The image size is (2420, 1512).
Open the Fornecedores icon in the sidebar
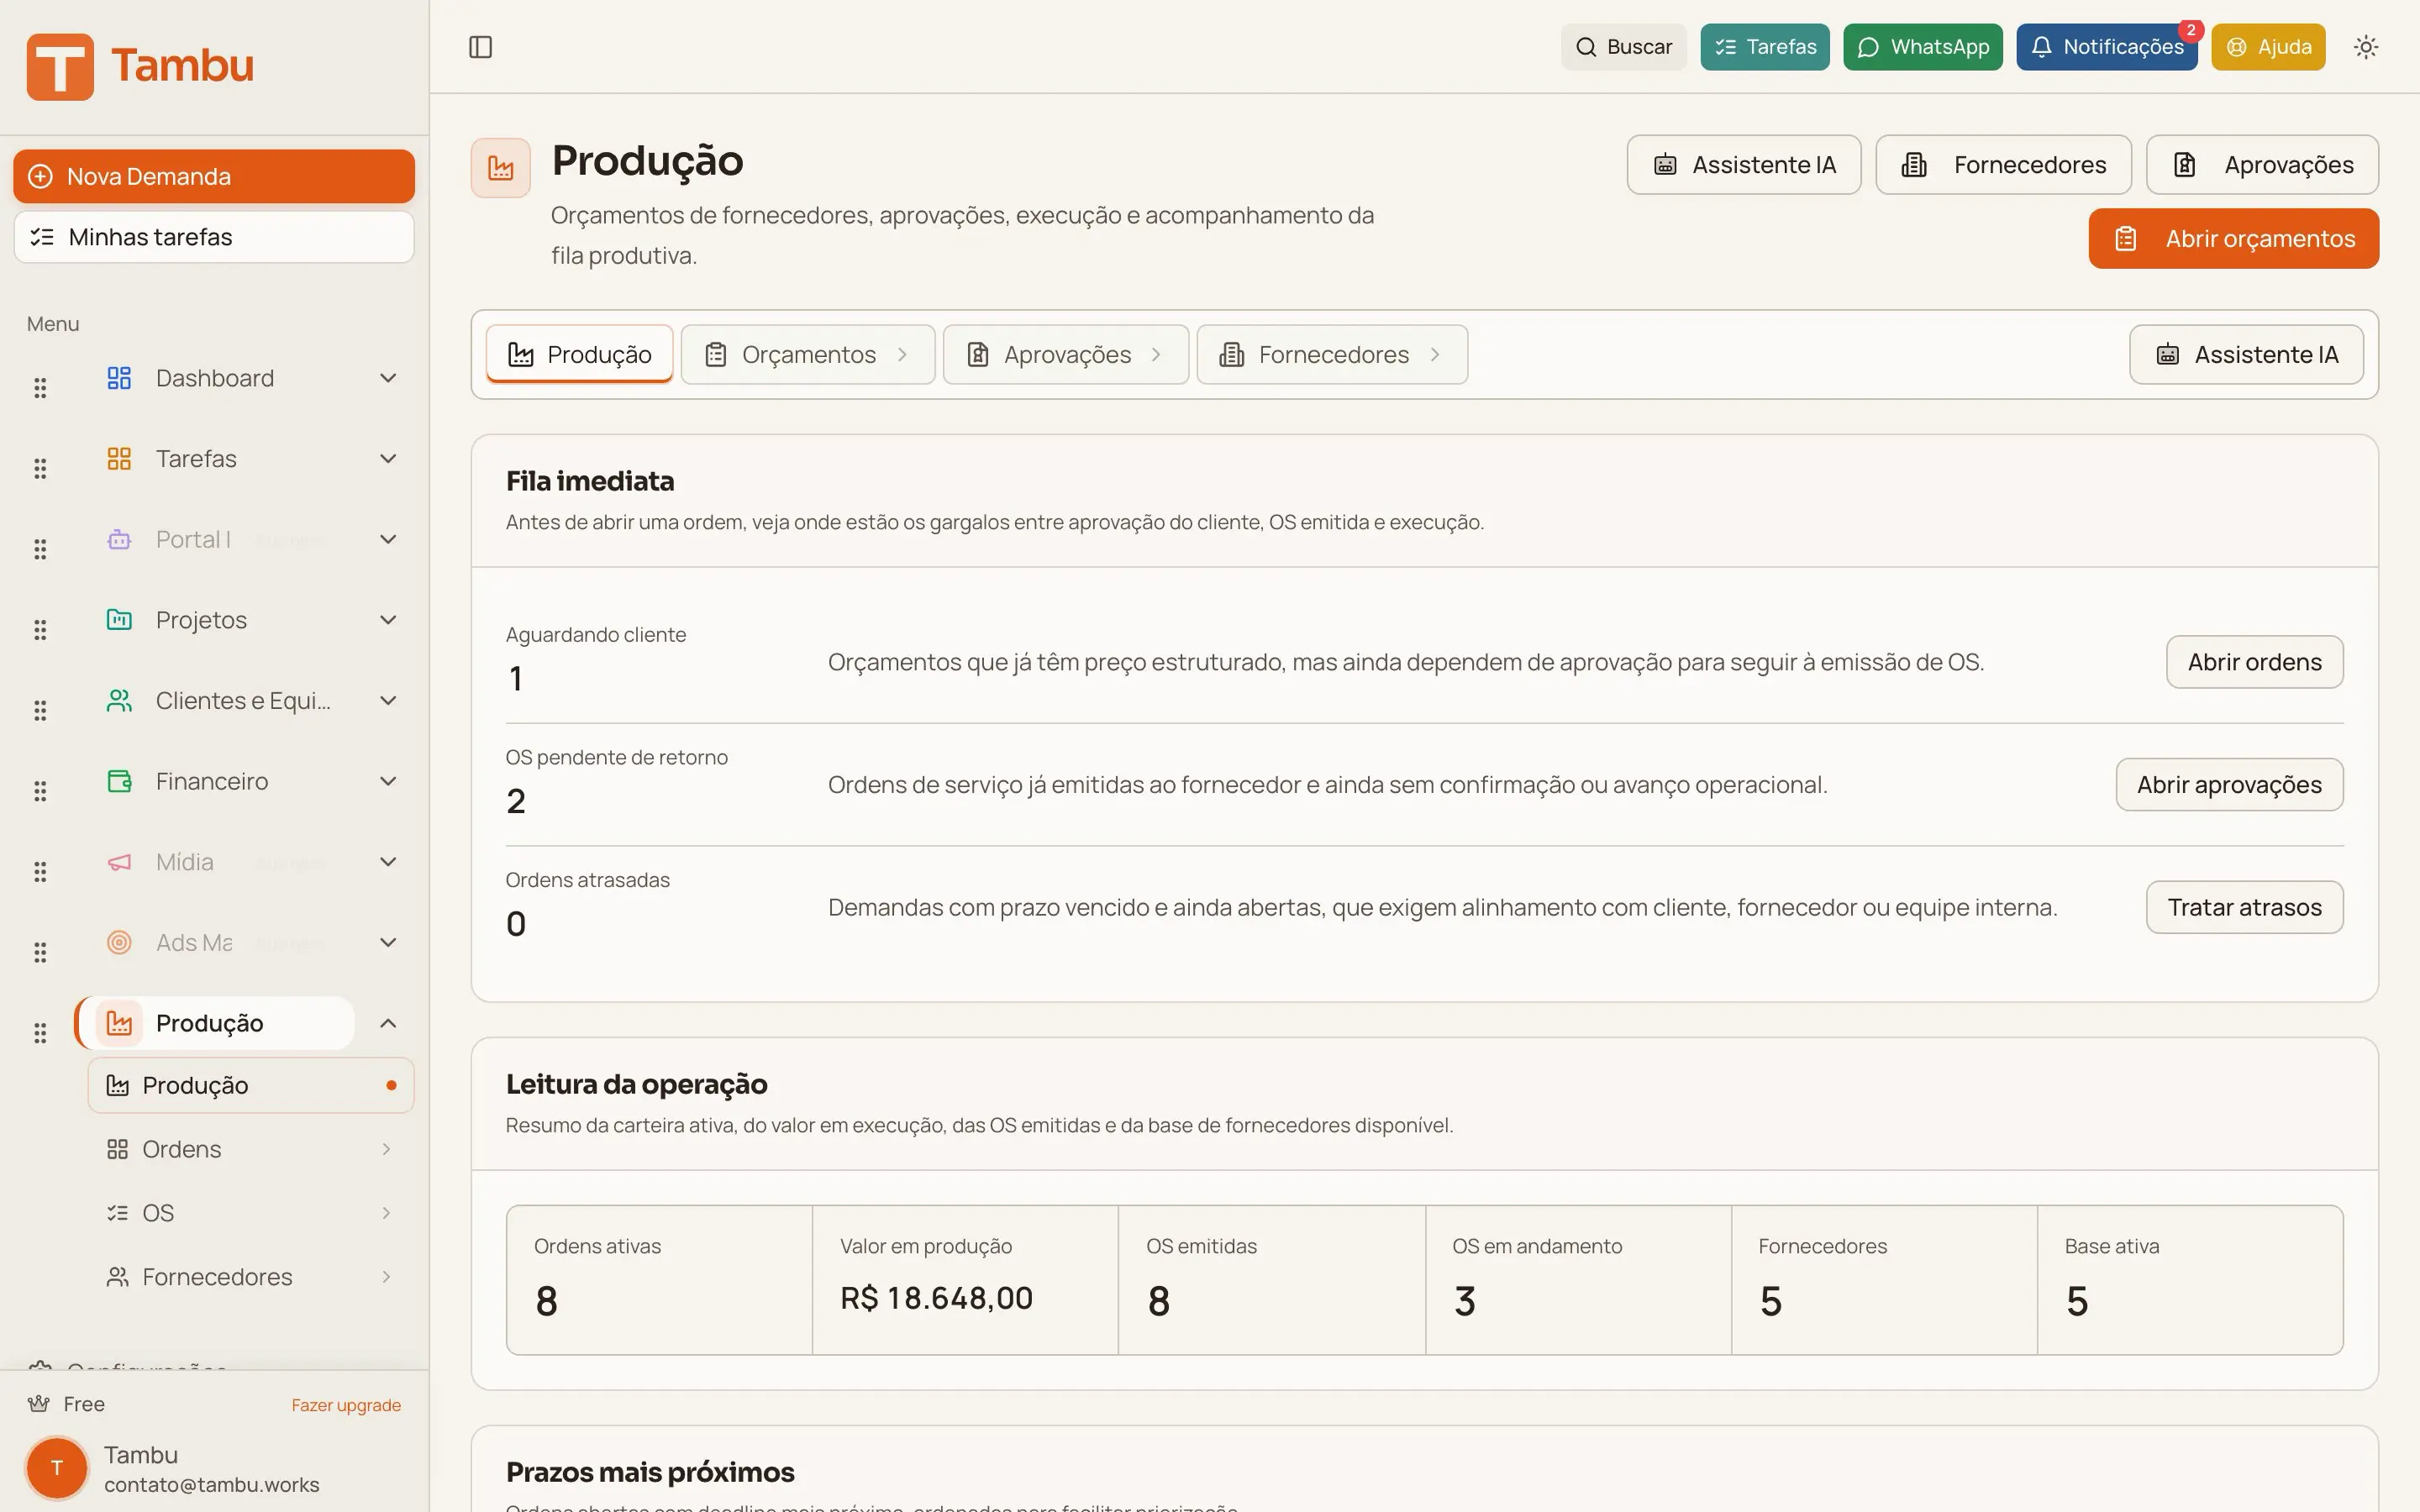(x=118, y=1276)
